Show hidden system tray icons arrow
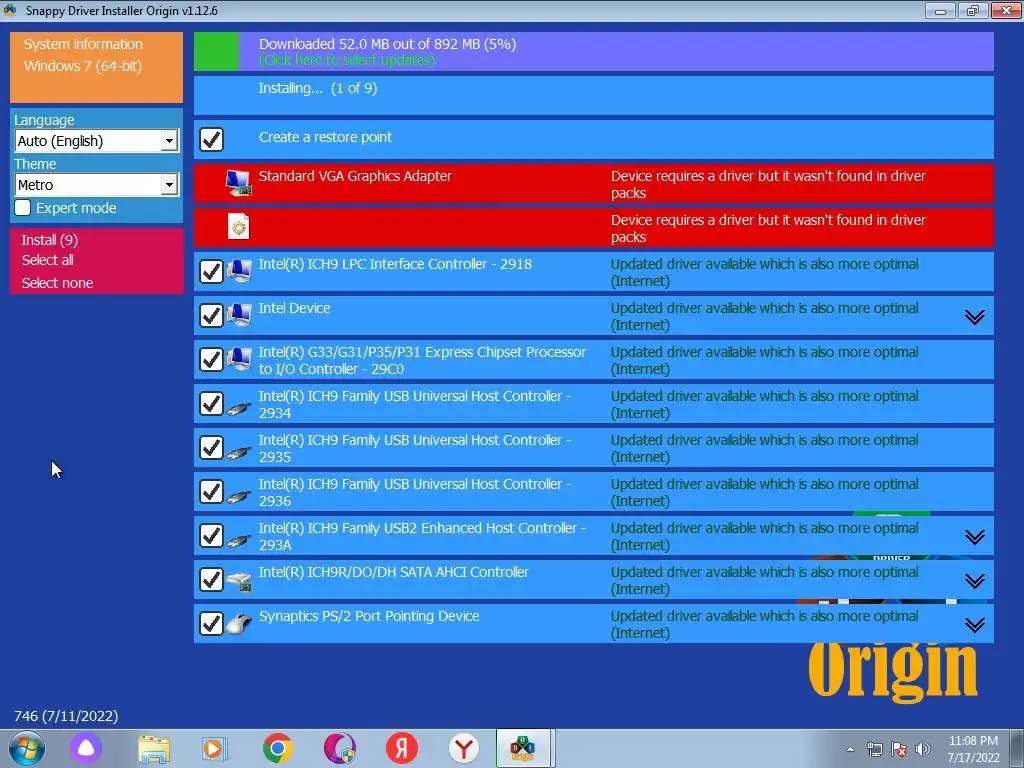 [x=850, y=749]
